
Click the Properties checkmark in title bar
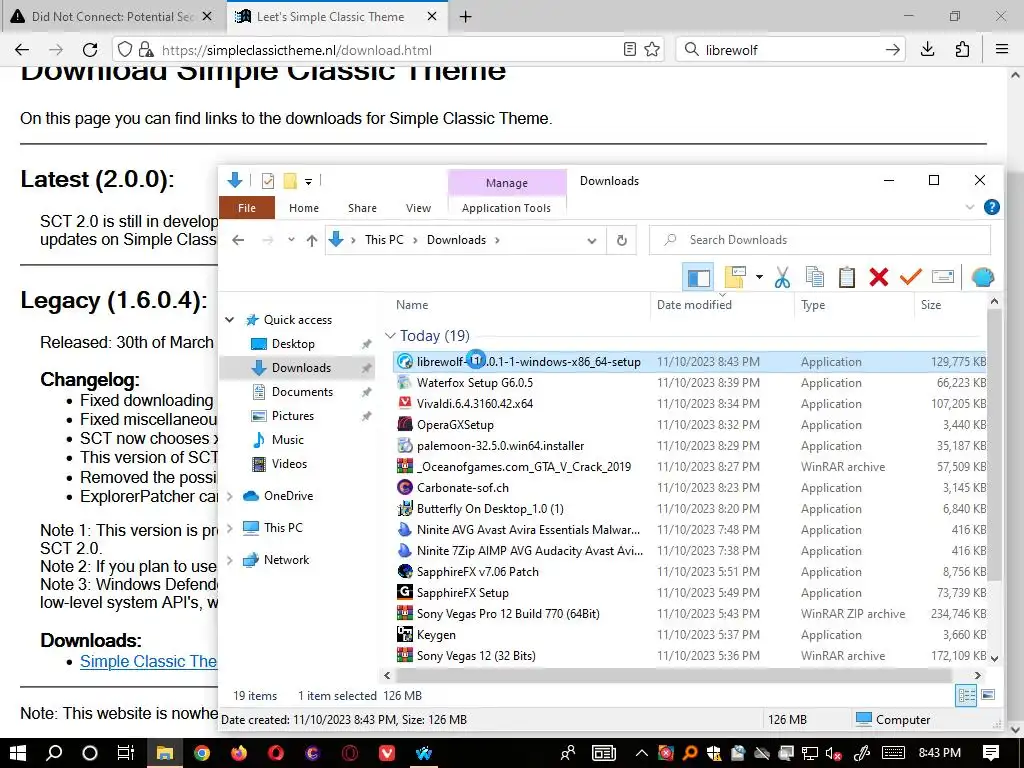268,181
